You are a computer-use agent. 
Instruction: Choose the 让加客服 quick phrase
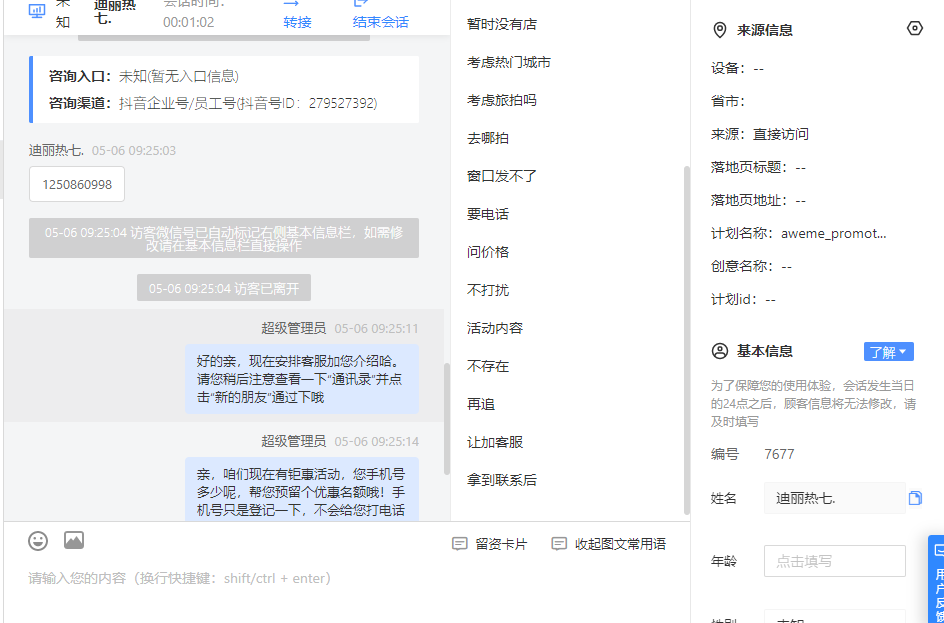pyautogui.click(x=495, y=442)
